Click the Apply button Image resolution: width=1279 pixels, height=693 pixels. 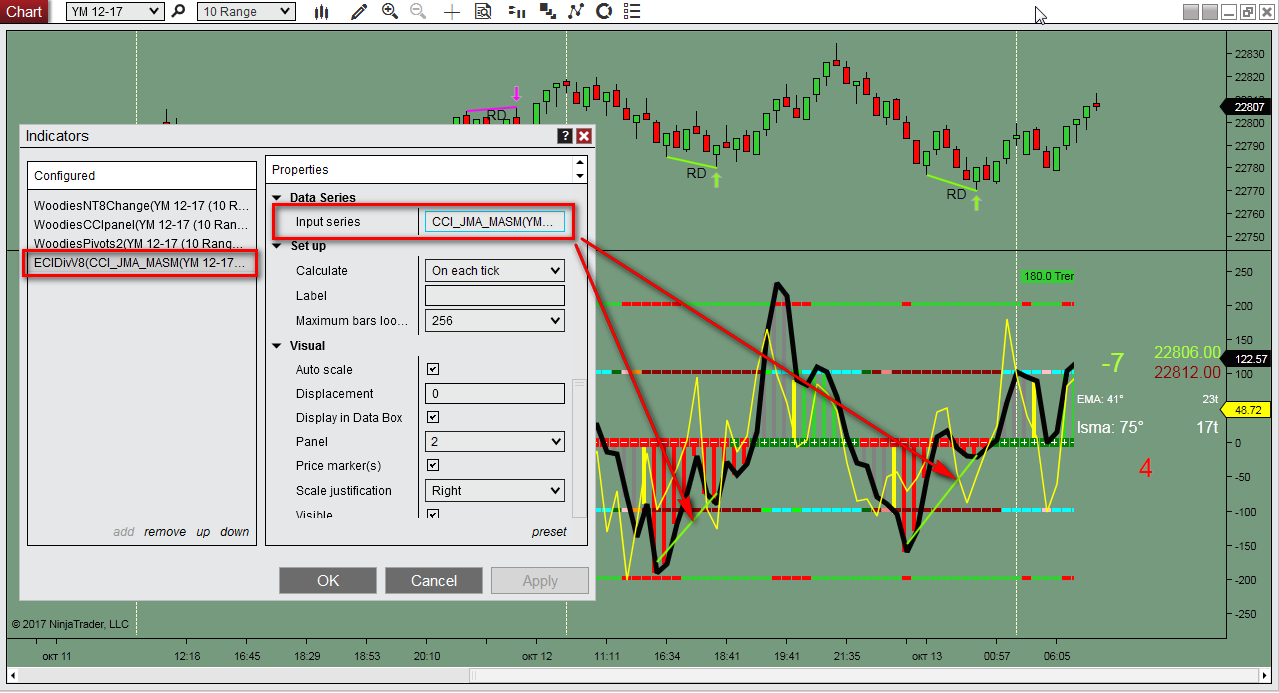pos(540,581)
